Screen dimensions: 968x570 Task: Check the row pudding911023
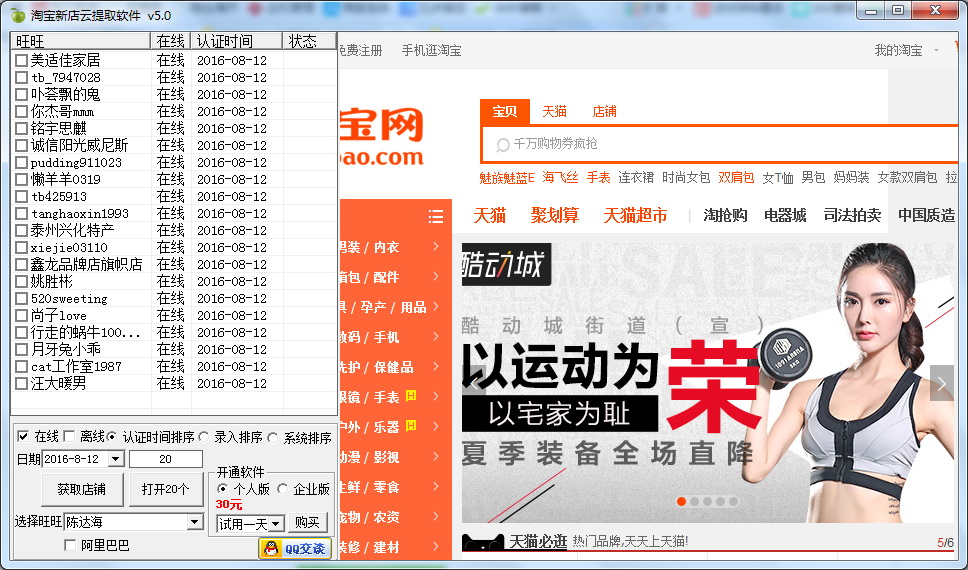pyautogui.click(x=22, y=163)
